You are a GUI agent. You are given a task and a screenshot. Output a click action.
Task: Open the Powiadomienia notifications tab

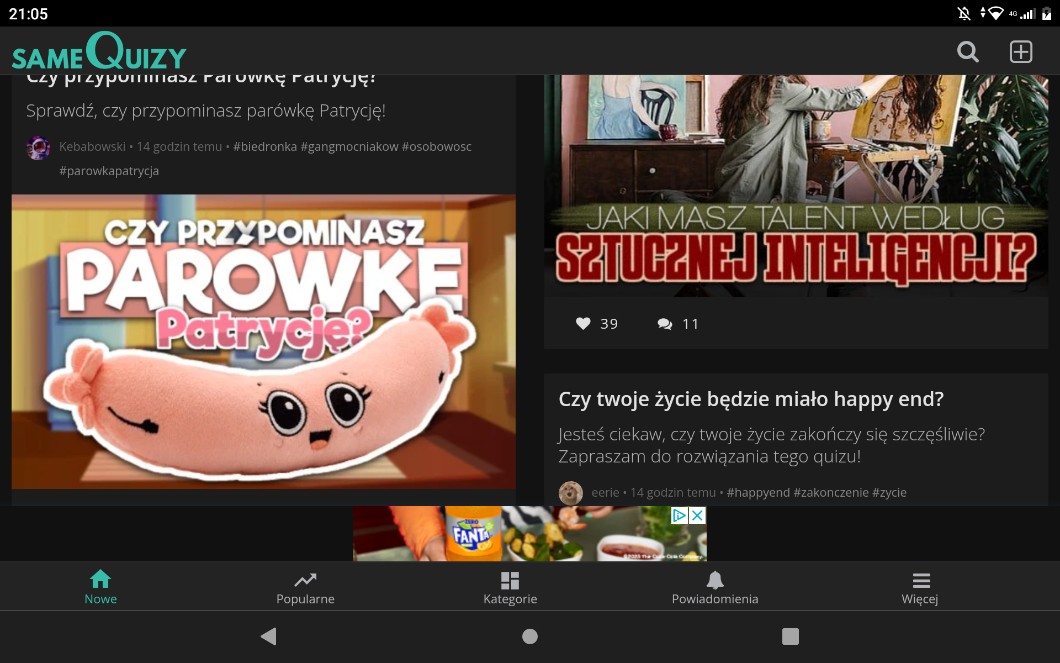(x=715, y=587)
